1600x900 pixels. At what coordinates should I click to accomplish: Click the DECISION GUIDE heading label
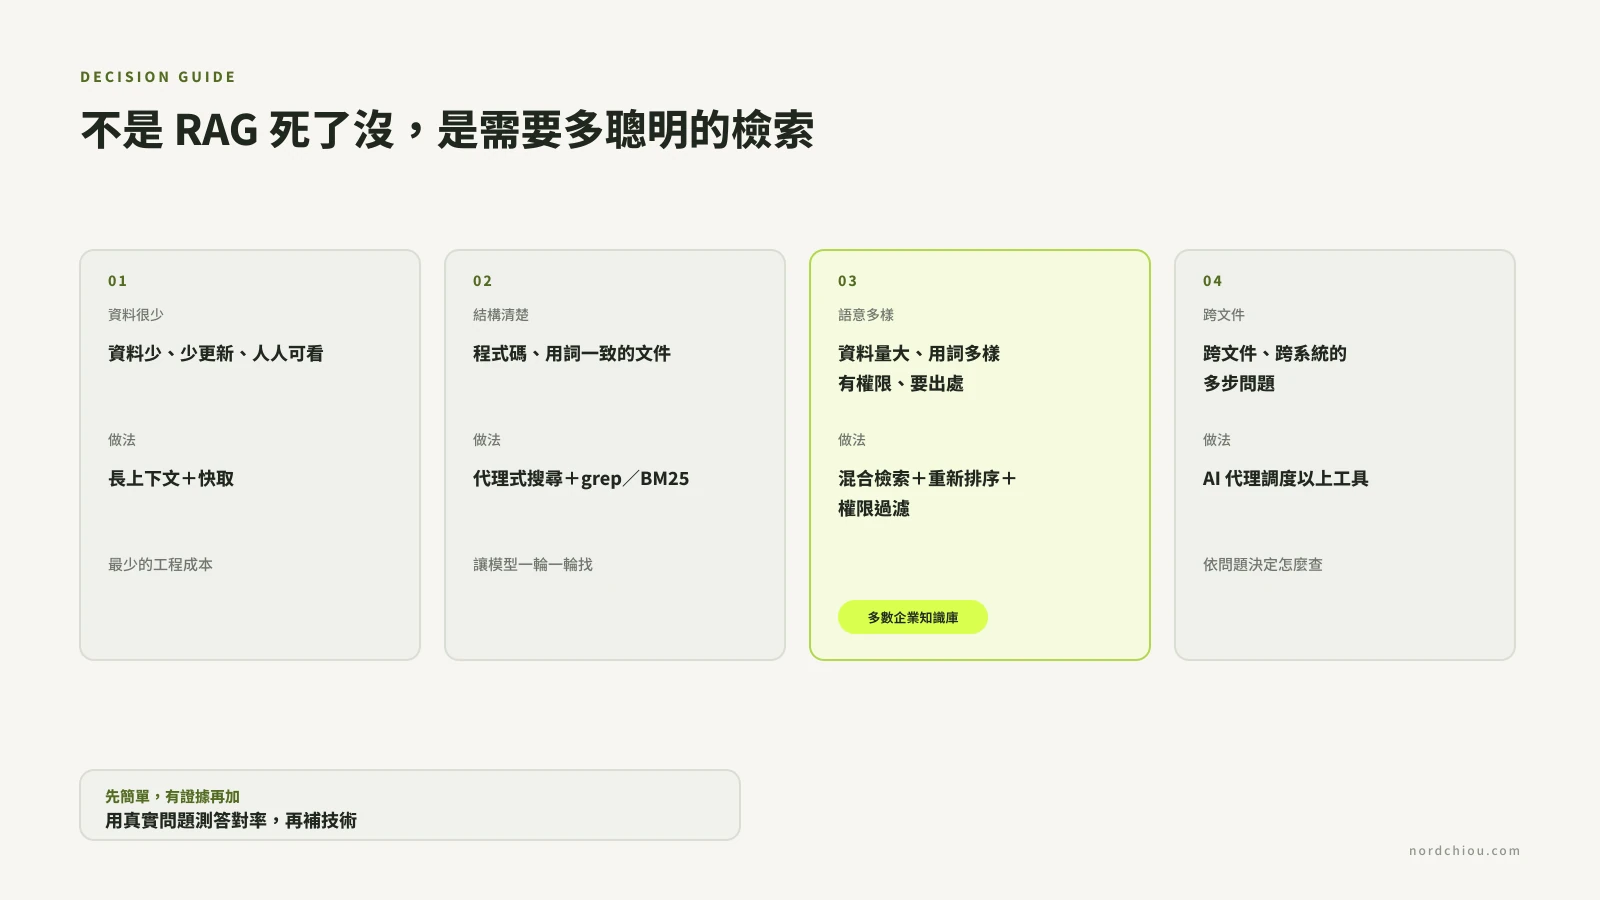(158, 77)
